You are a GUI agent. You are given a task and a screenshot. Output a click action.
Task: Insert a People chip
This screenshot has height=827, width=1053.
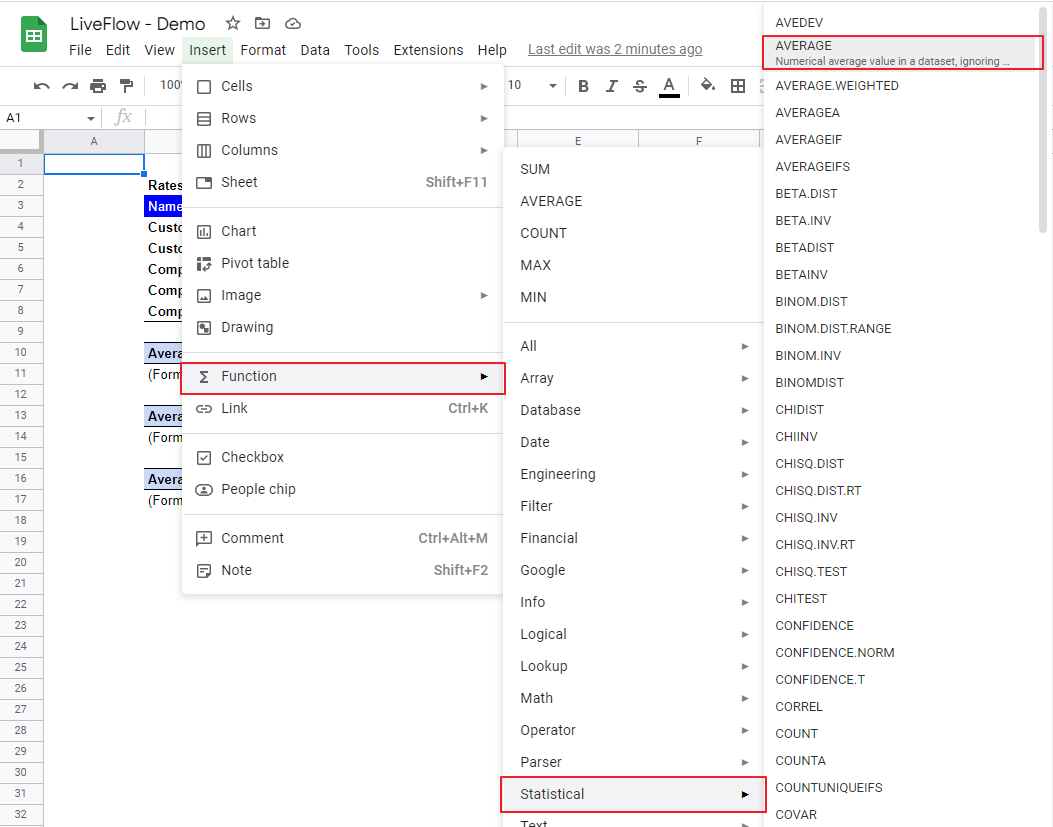(342, 489)
